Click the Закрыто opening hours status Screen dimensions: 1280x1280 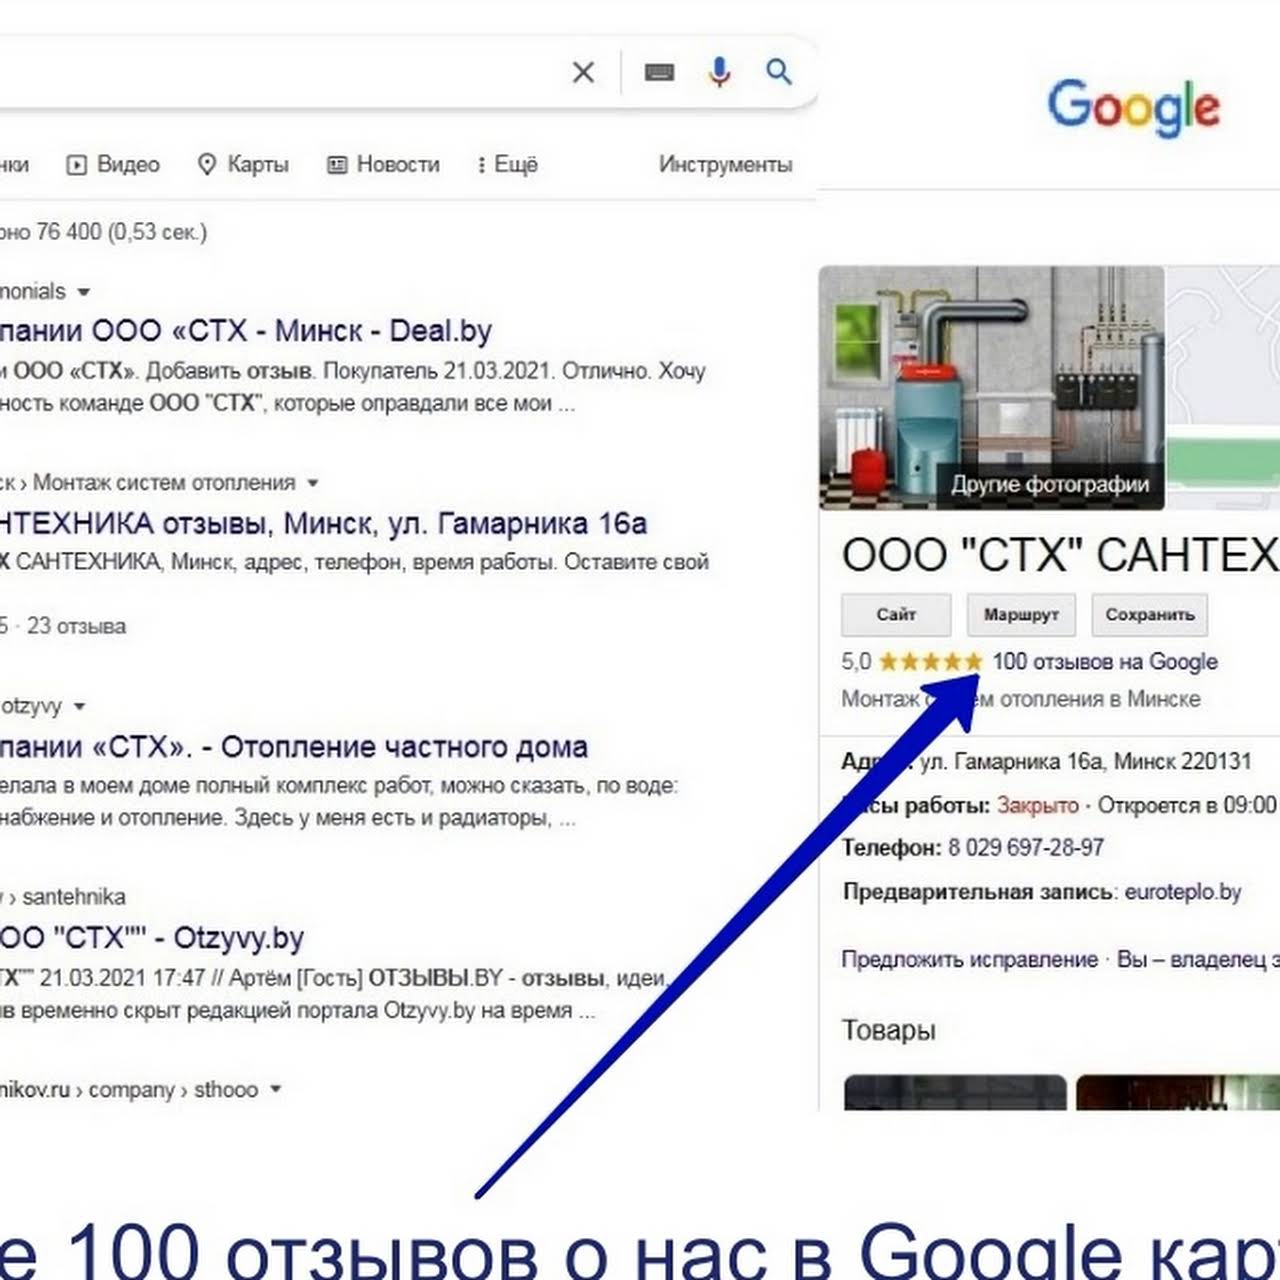click(1038, 806)
